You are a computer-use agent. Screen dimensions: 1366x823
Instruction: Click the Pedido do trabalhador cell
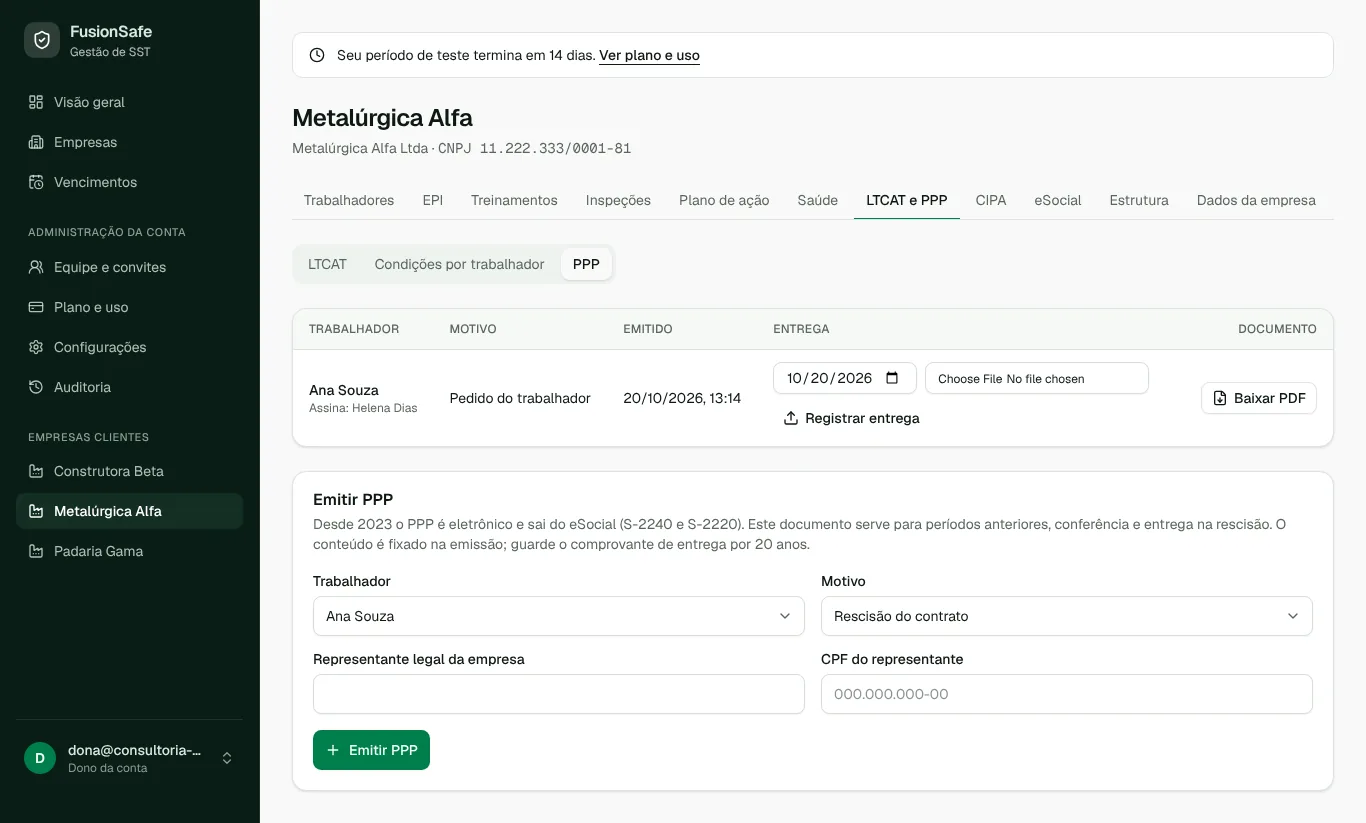[520, 398]
